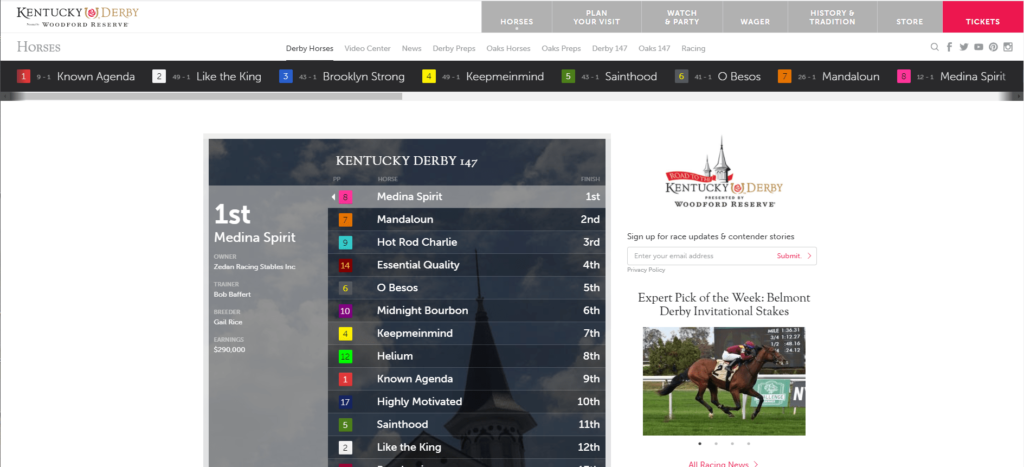Switch to the News tab
Image resolution: width=1024 pixels, height=467 pixels.
[x=411, y=48]
